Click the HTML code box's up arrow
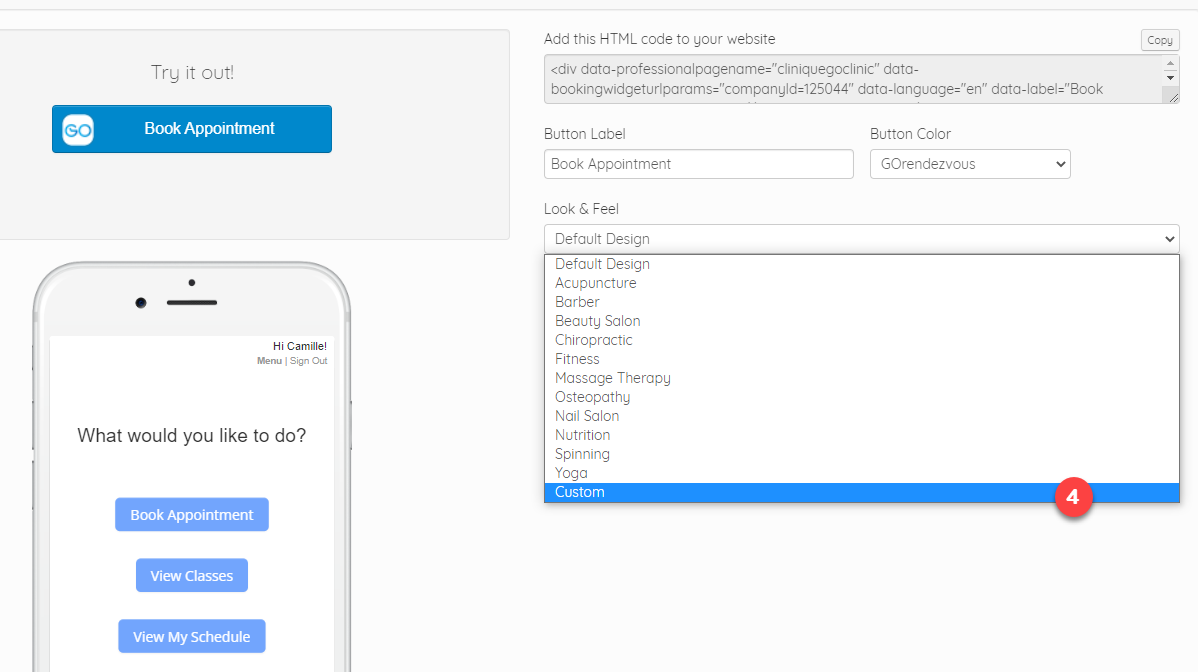Screen dimensions: 1198x672 coord(1170,63)
